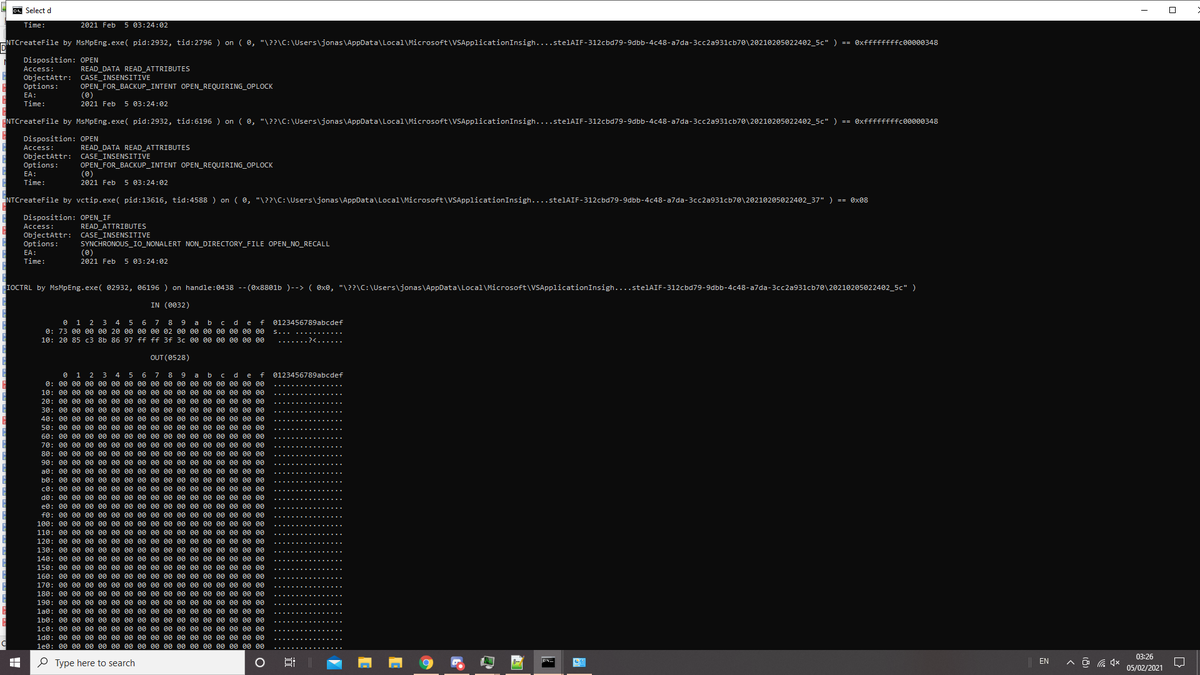The width and height of the screenshot is (1200, 675).
Task: Click NTCreateFile line with tid:6196
Action: point(472,121)
